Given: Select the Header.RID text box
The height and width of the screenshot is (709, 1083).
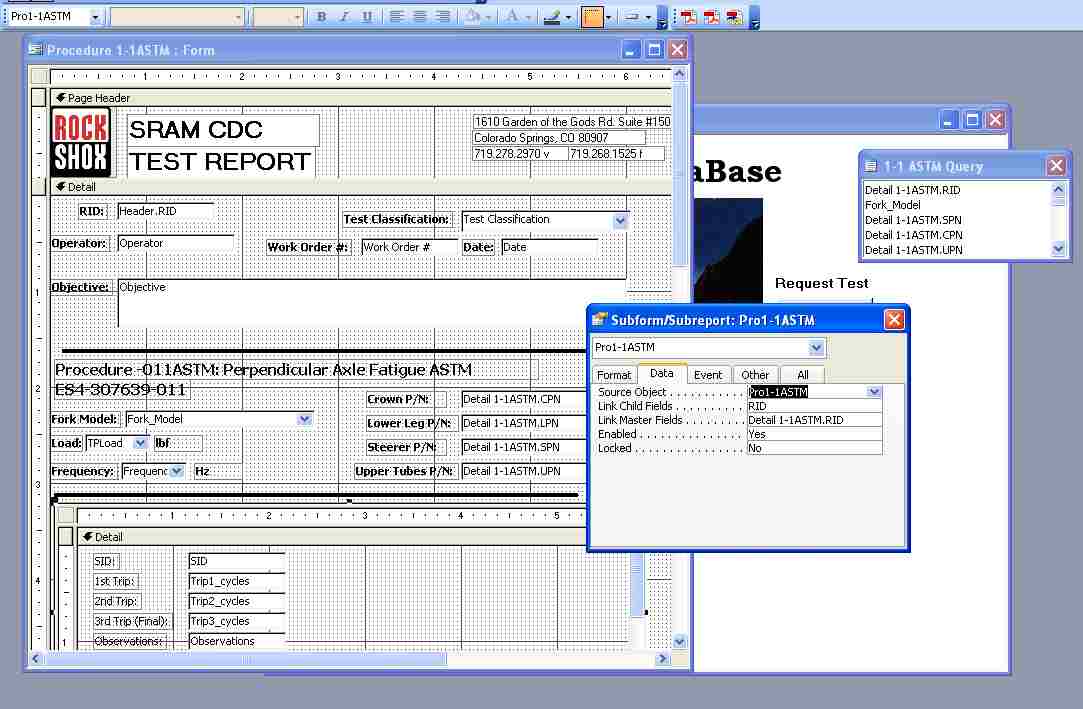Looking at the screenshot, I should [166, 211].
